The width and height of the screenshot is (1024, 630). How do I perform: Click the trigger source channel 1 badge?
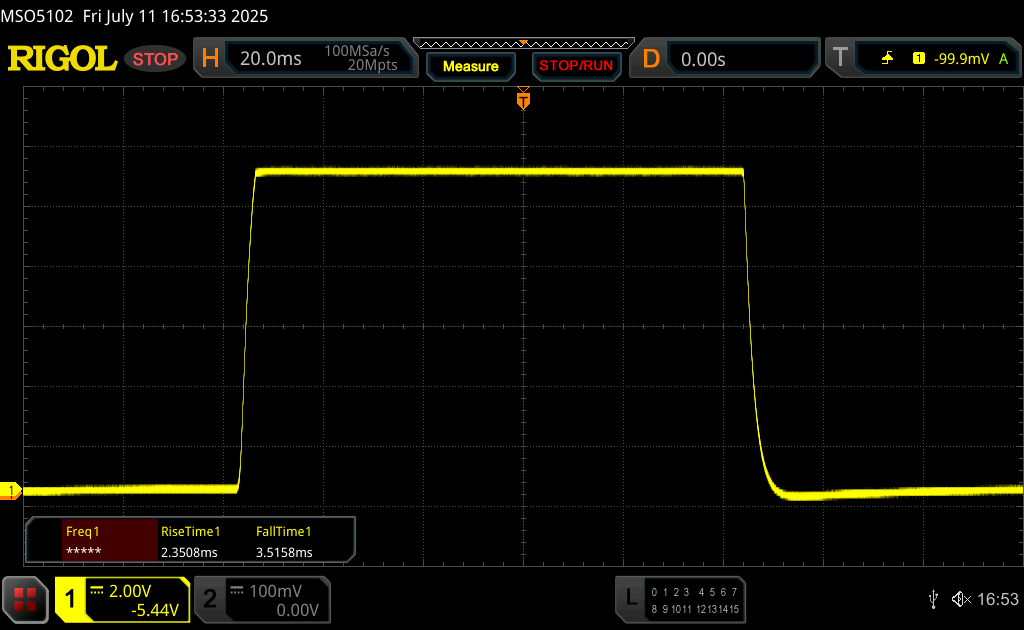click(x=919, y=59)
